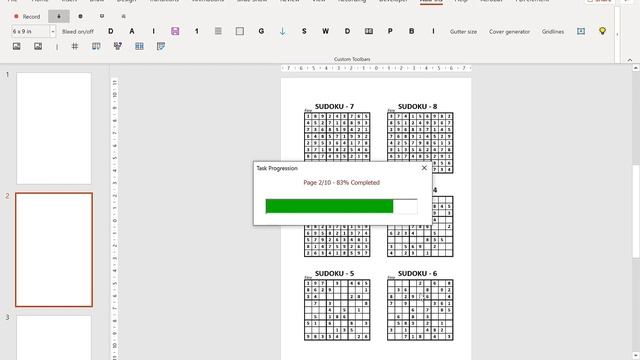Click the blue table grid icon
Viewport: 640px width, 360px height.
click(139, 47)
